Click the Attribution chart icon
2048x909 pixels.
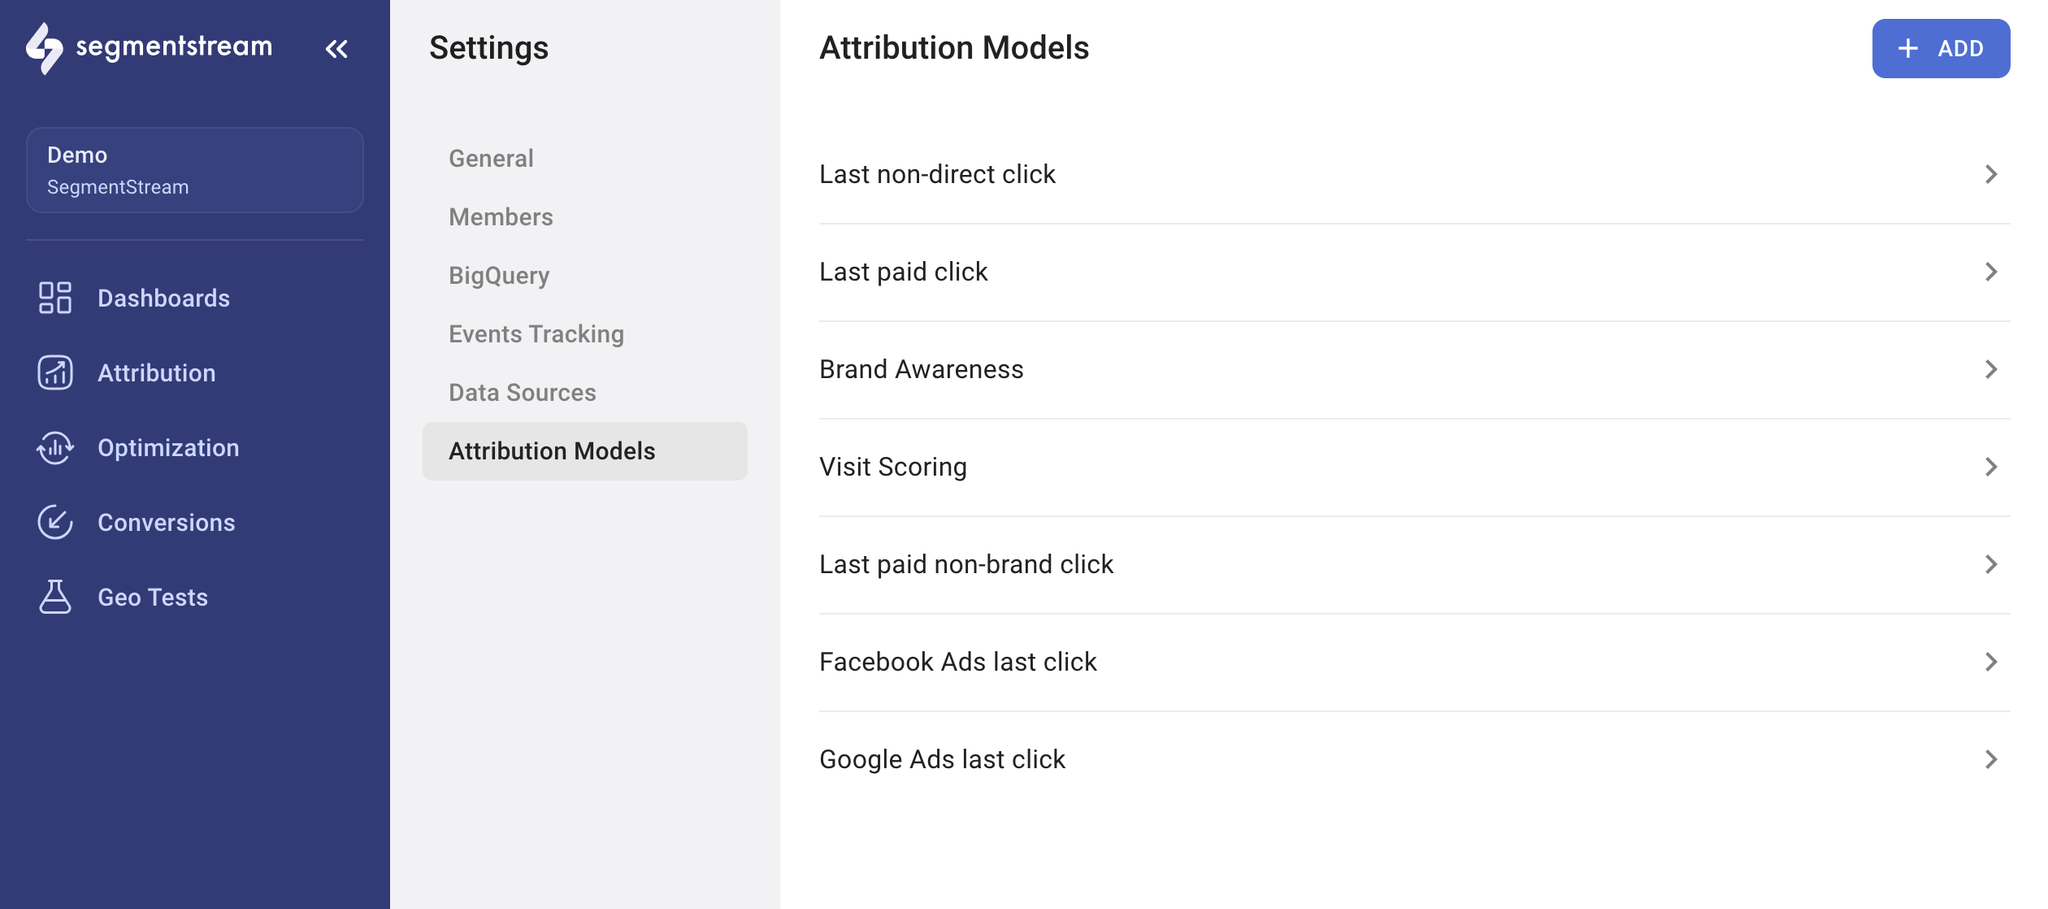(x=55, y=373)
